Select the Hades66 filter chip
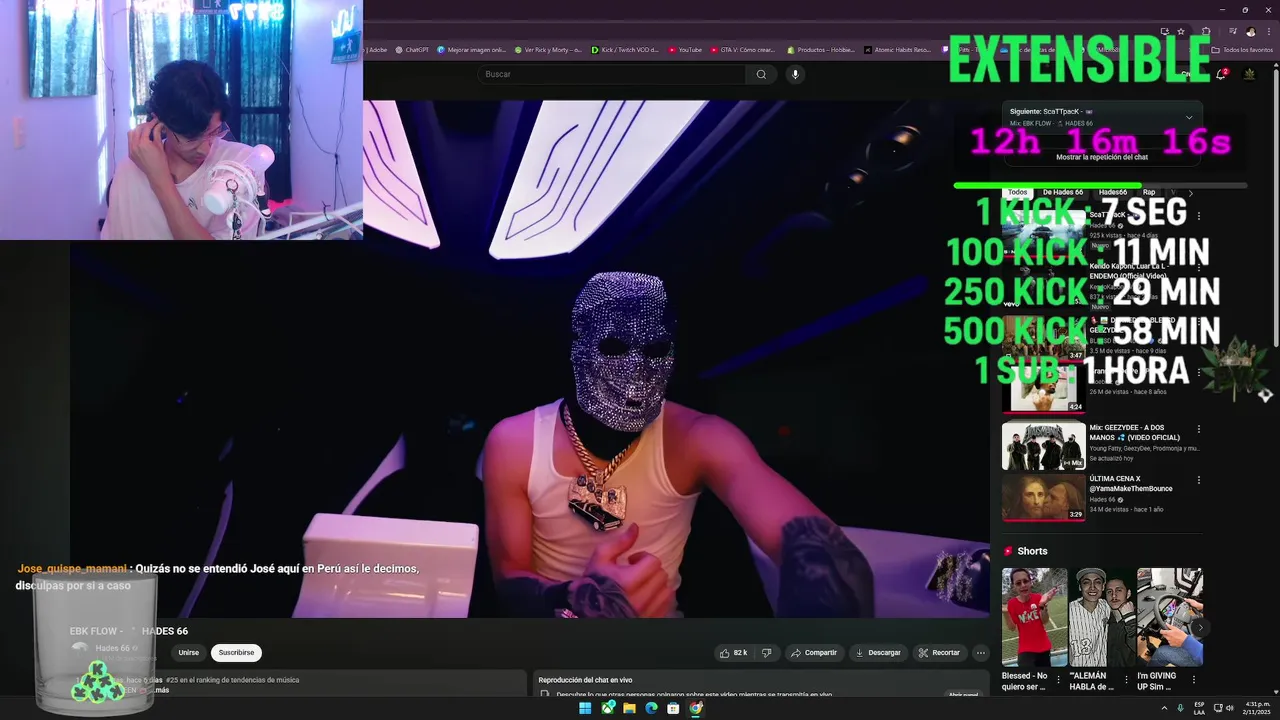Screen dimensions: 1280x720 tap(1113, 192)
